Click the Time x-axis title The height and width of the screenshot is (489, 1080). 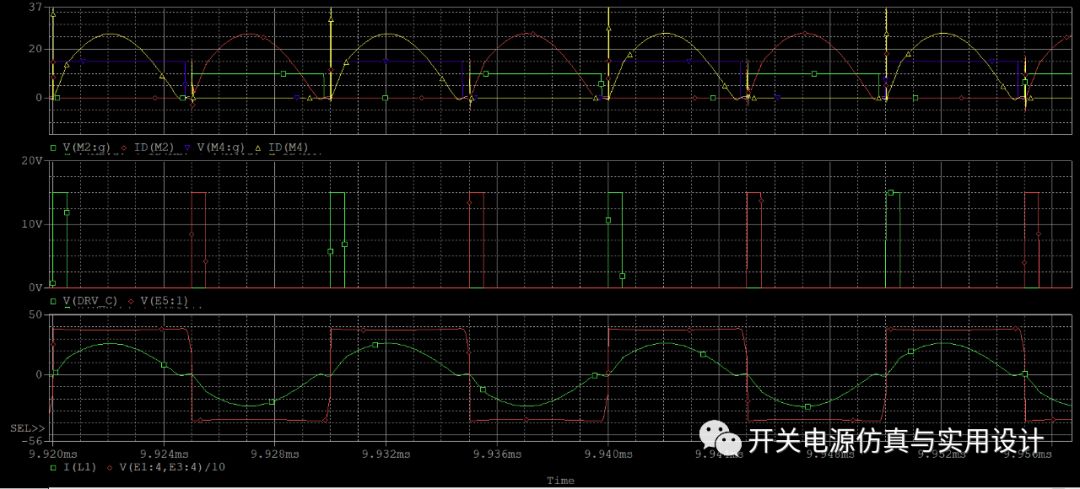tap(560, 481)
